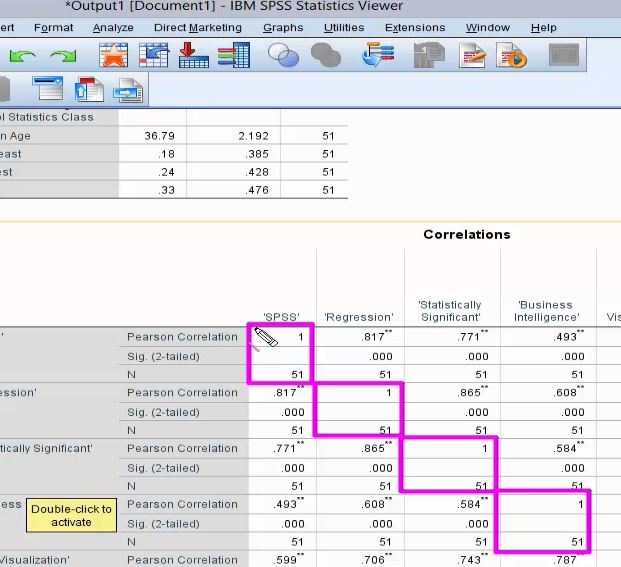Viewport: 621px width, 567px height.
Task: Click the .385 standard deviation cell
Action: pos(257,154)
